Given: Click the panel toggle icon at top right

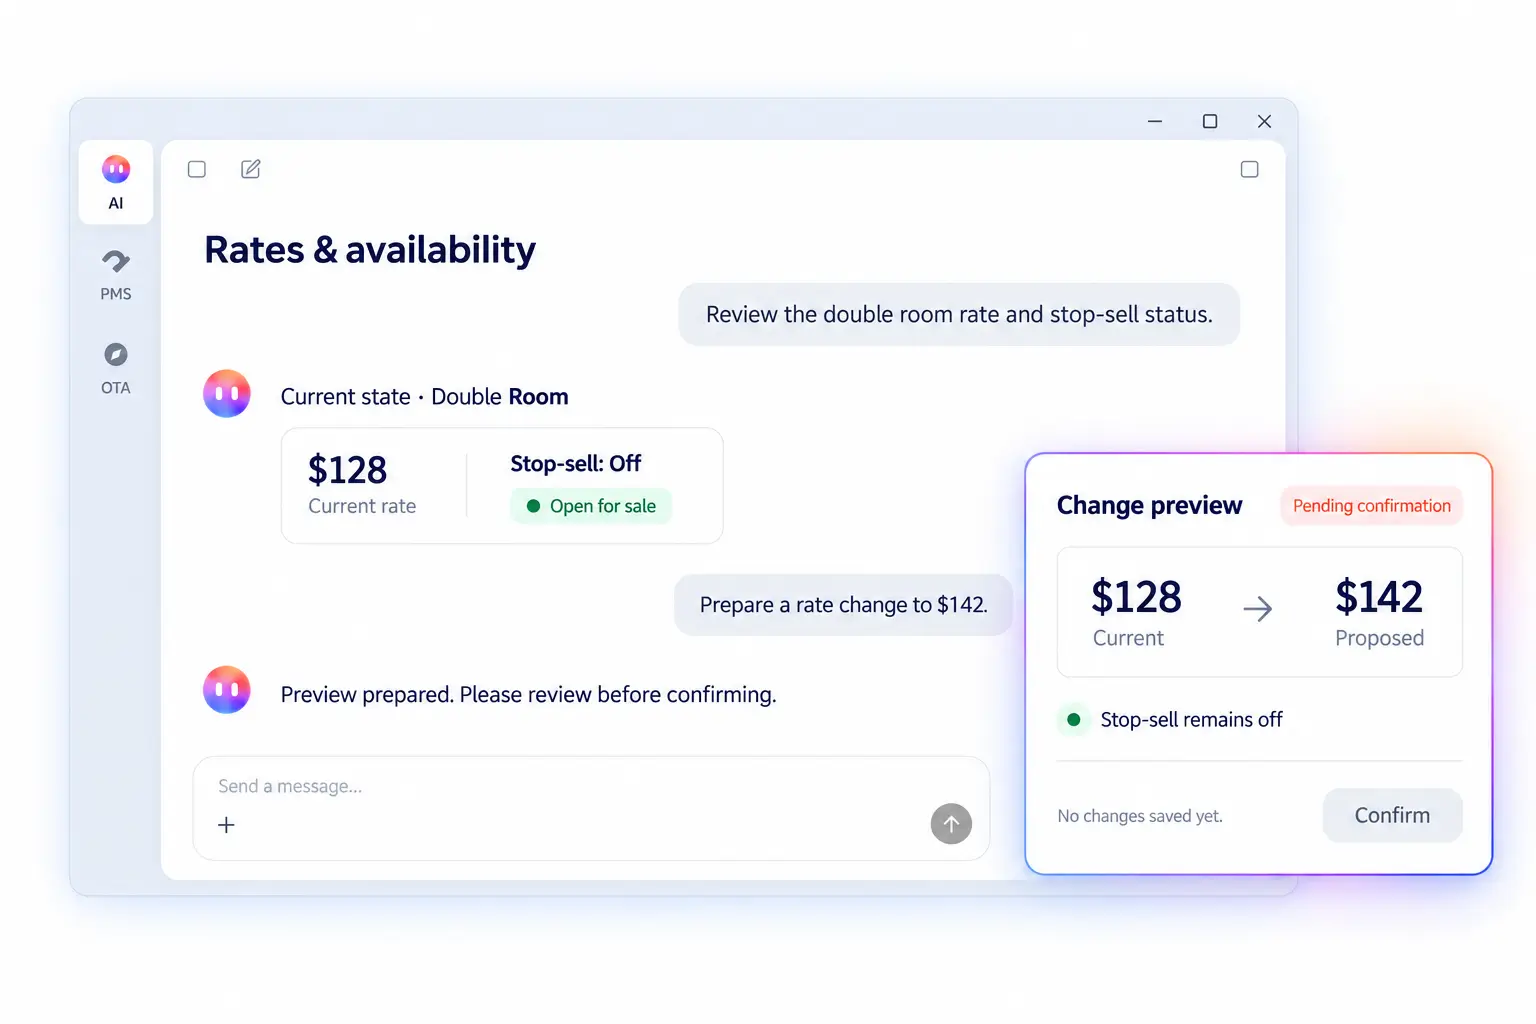Looking at the screenshot, I should (1249, 169).
